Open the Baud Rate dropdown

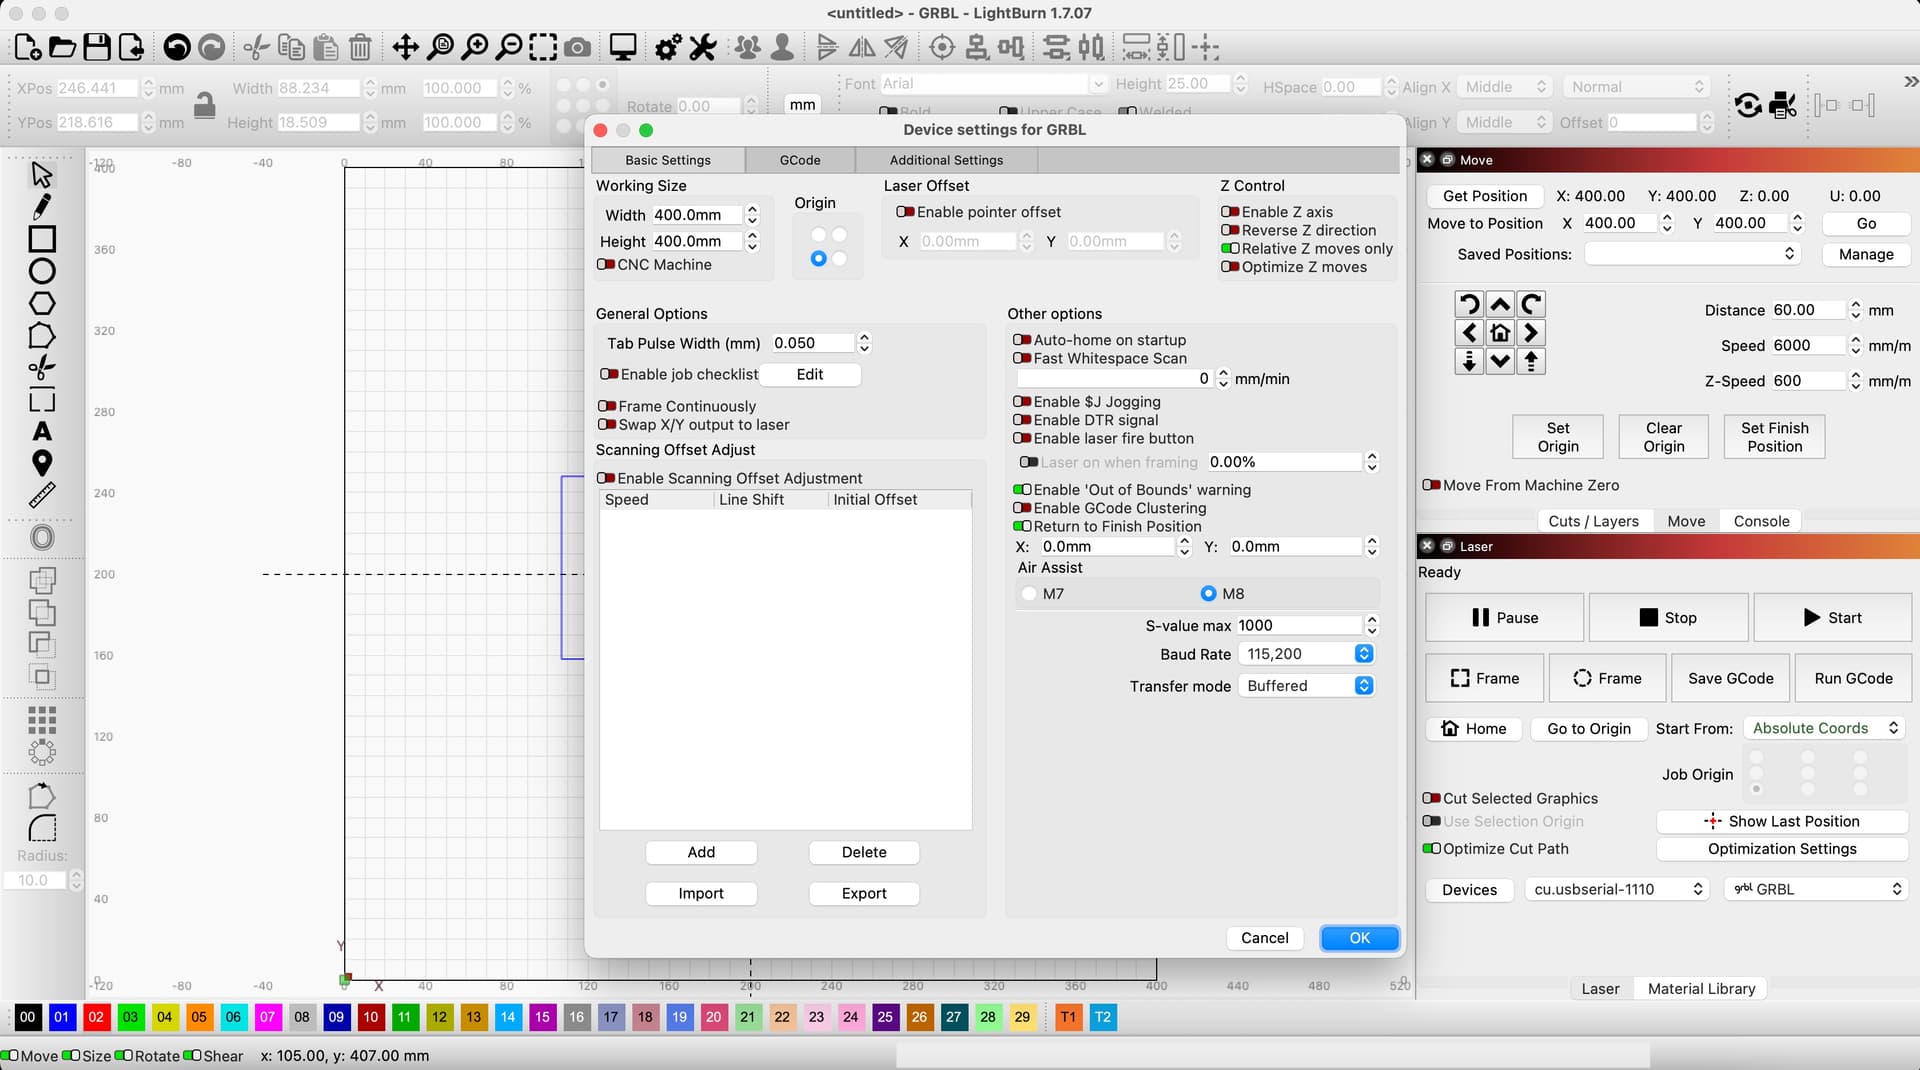(1306, 654)
